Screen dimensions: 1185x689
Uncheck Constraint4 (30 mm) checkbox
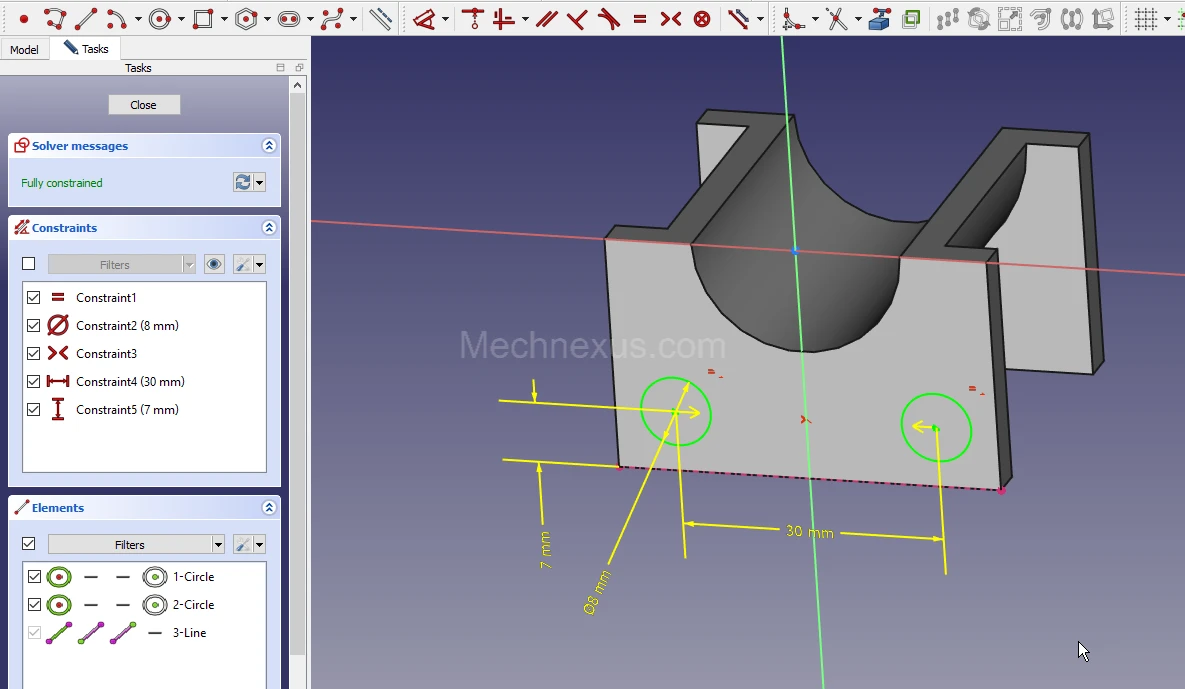coord(34,382)
